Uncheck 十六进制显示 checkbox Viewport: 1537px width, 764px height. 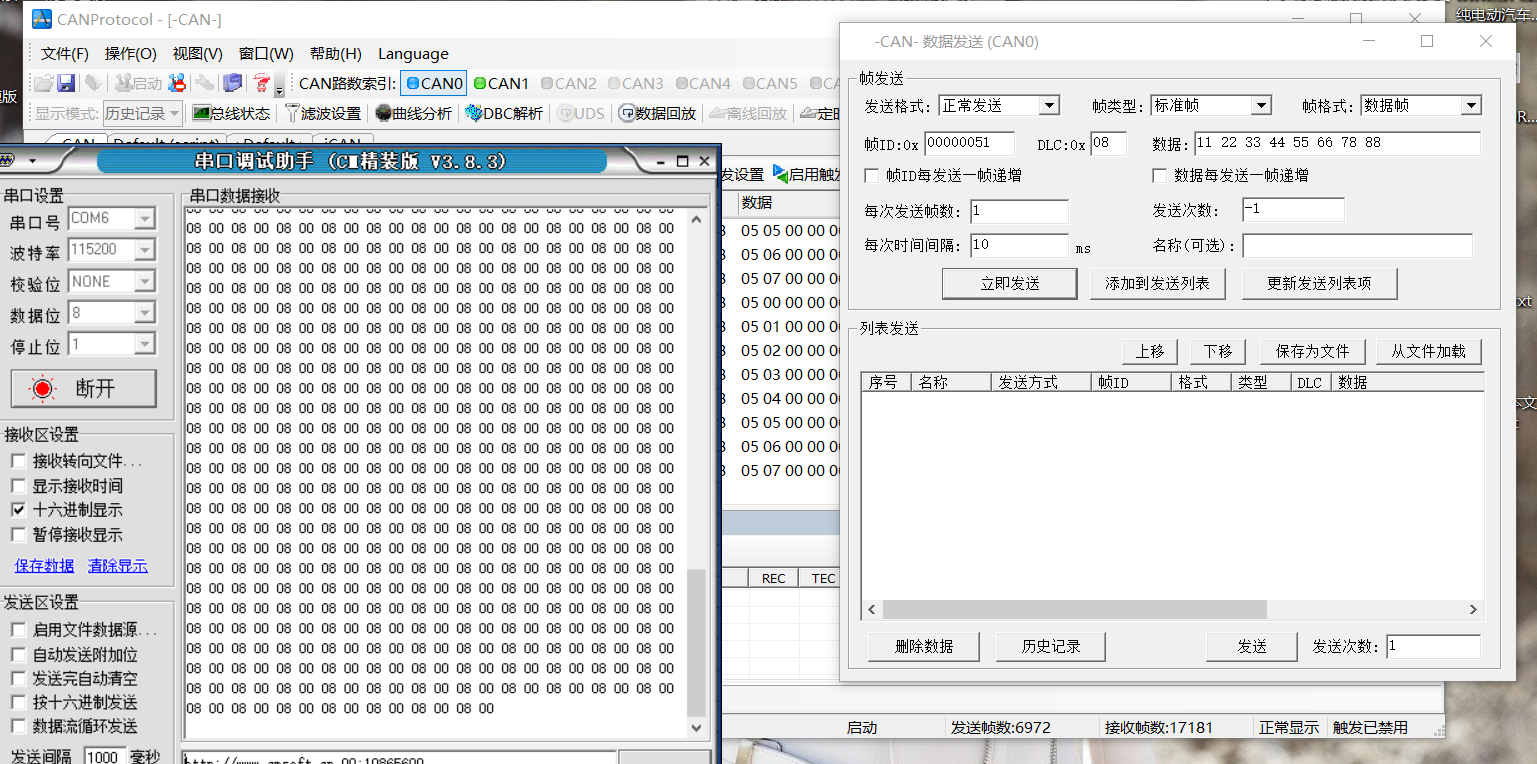[18, 510]
